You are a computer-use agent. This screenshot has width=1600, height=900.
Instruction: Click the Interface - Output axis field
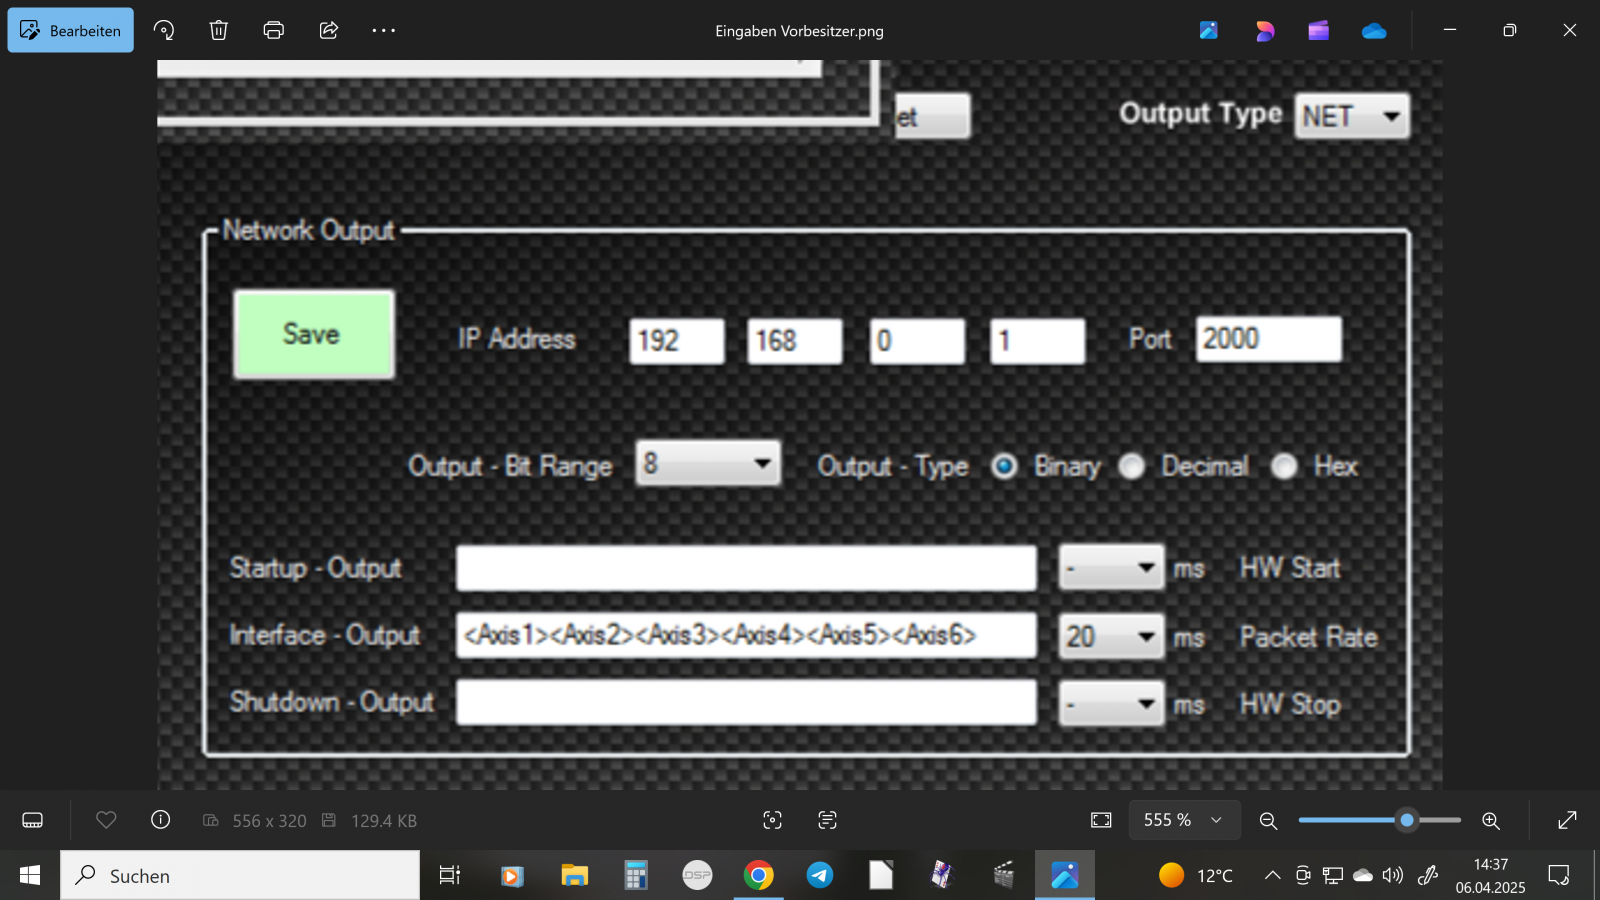point(746,635)
